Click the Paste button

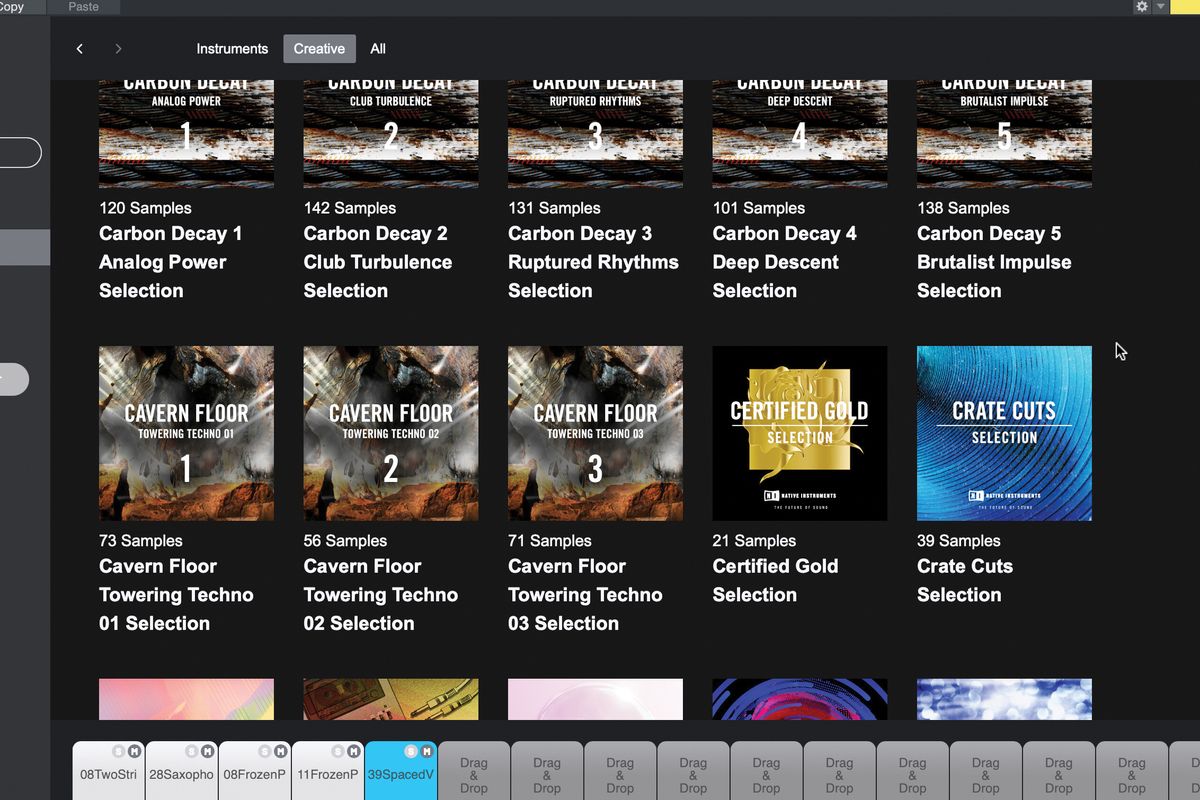tap(83, 7)
